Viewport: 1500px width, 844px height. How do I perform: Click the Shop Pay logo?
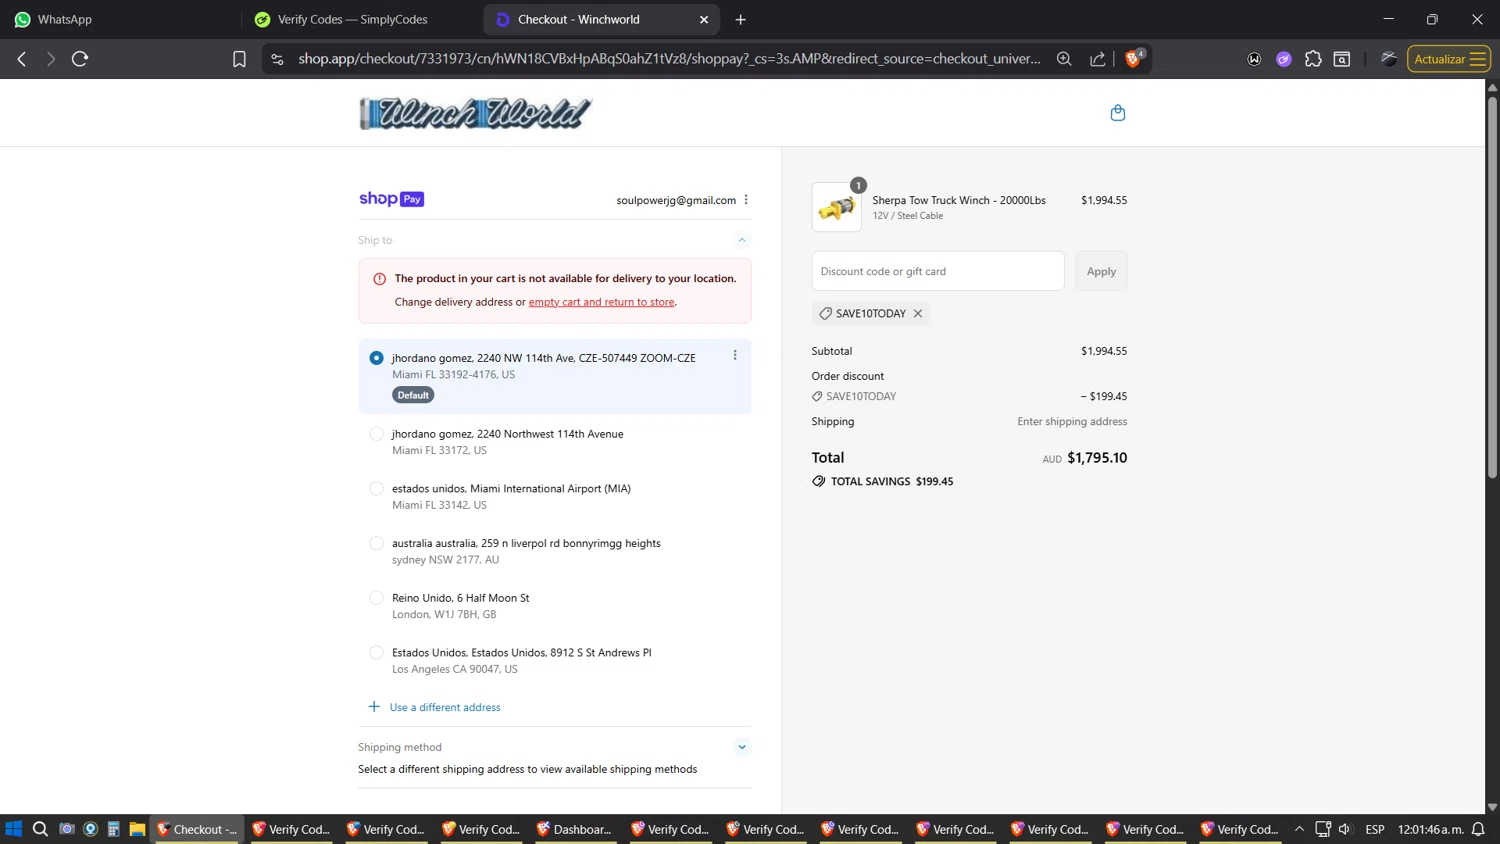tap(391, 199)
